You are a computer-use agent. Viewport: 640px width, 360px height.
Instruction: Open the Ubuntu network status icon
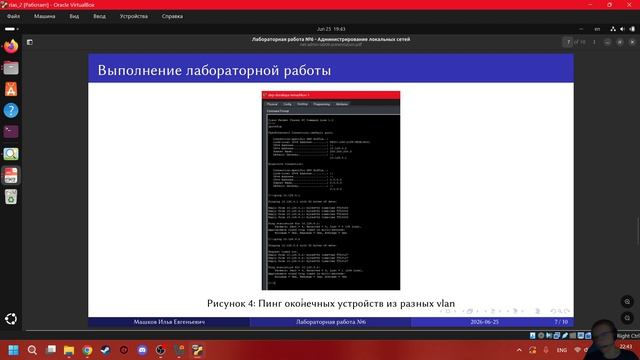click(613, 29)
